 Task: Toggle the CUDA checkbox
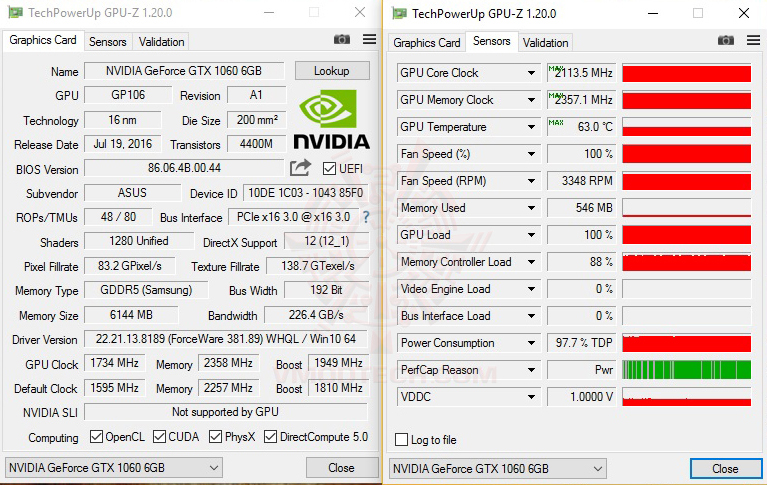click(x=159, y=437)
